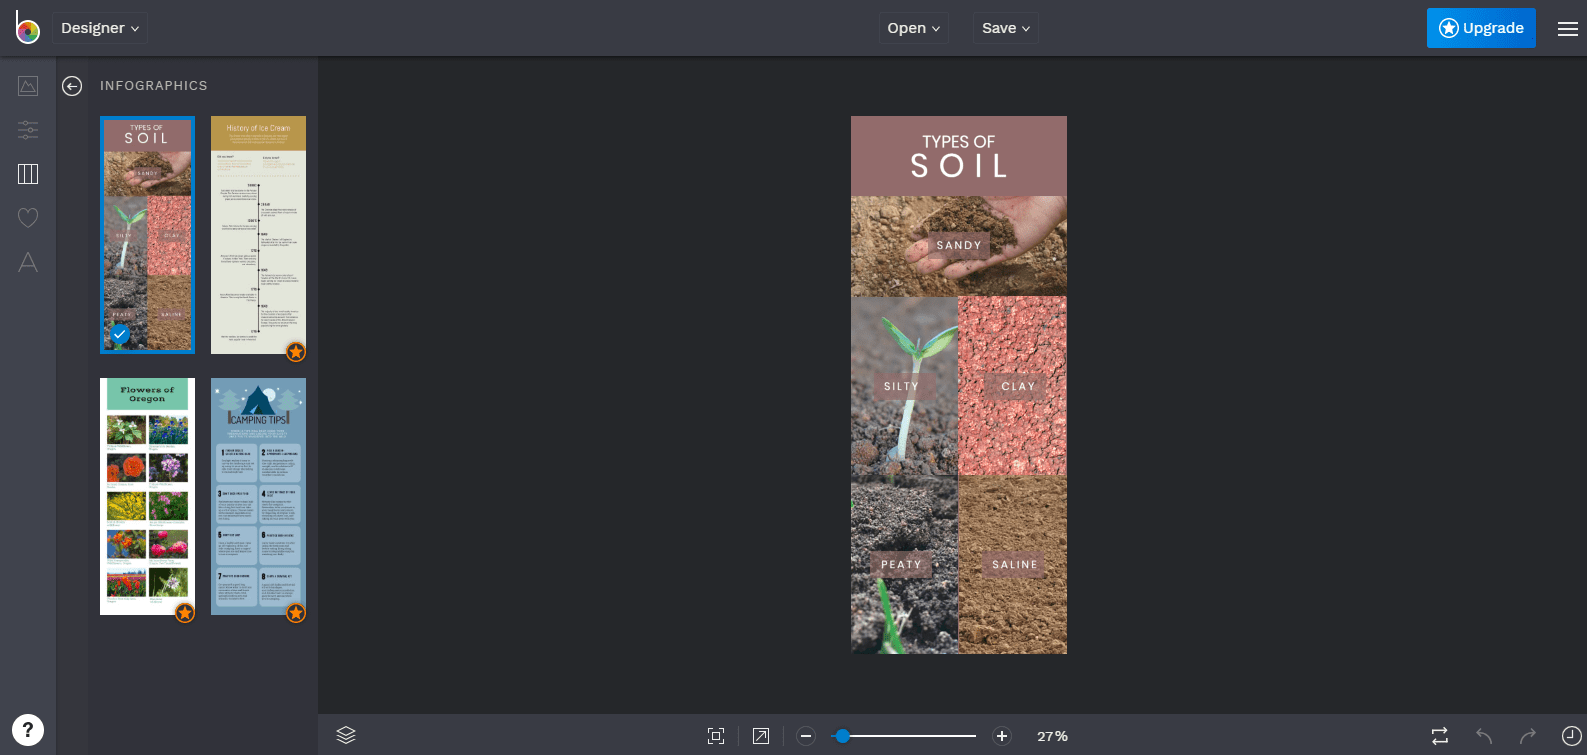Click the undo arrow icon

tap(1484, 736)
